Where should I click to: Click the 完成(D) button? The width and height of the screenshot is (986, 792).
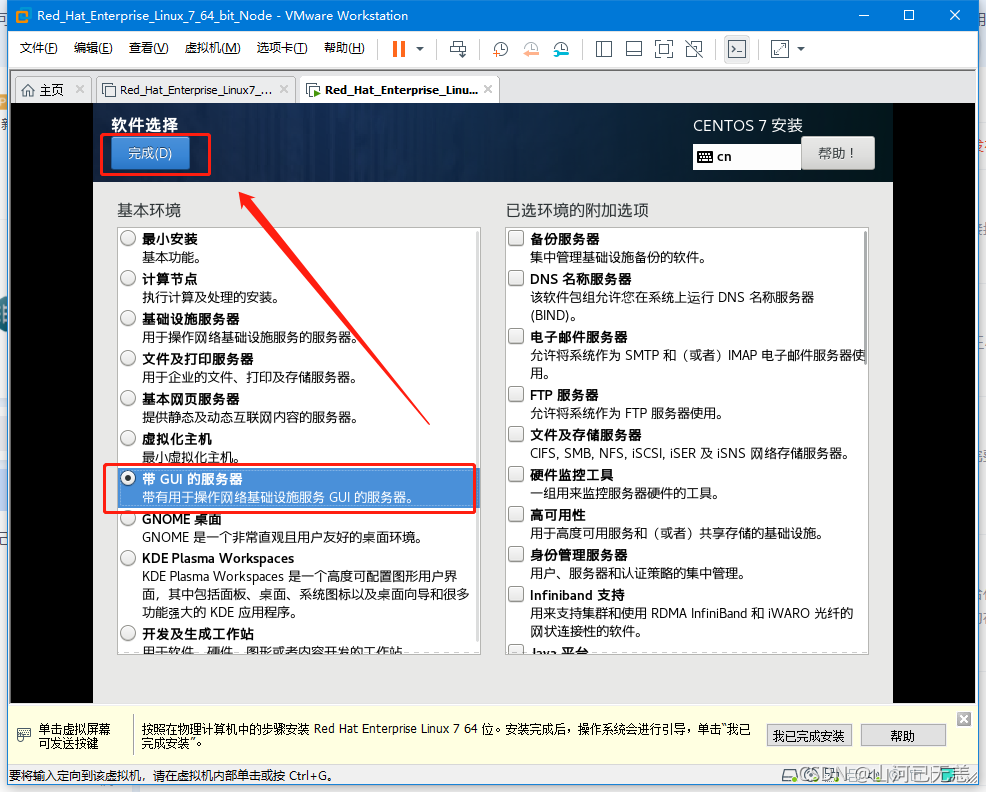point(150,153)
